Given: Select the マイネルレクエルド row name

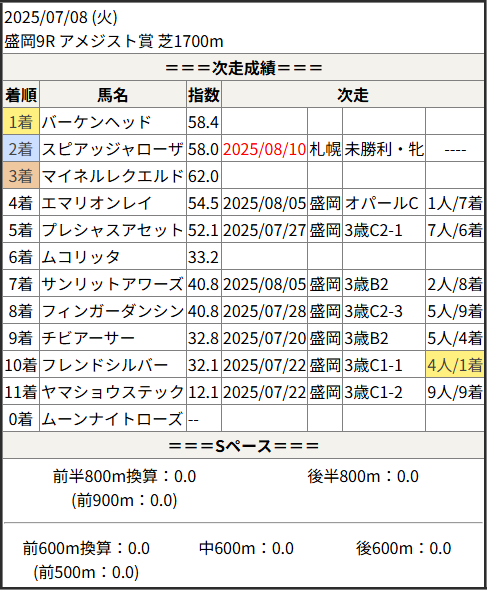Looking at the screenshot, I should [x=113, y=176].
